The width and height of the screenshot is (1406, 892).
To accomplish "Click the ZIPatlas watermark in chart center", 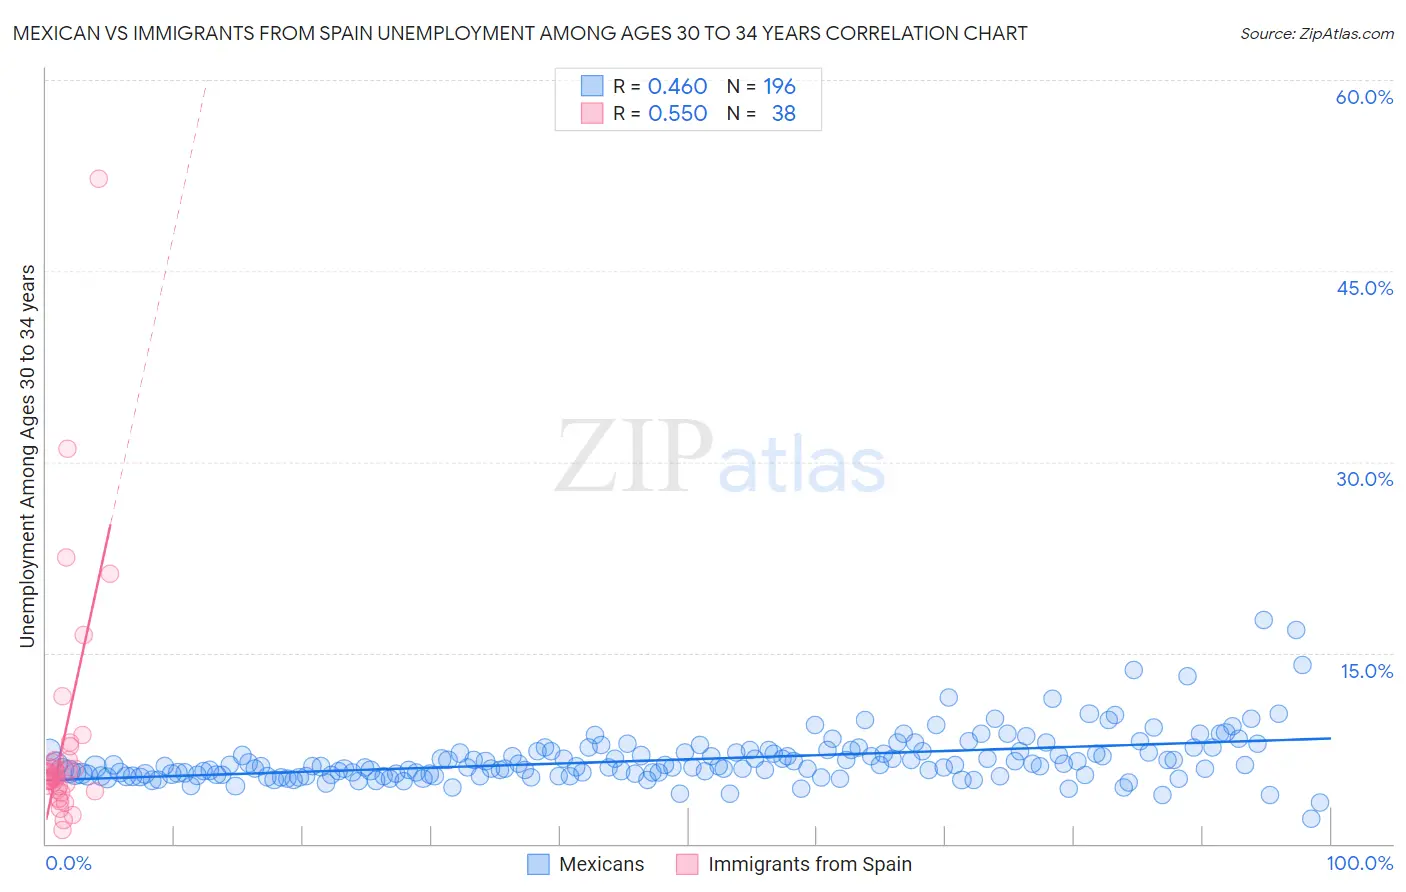I will pyautogui.click(x=720, y=456).
